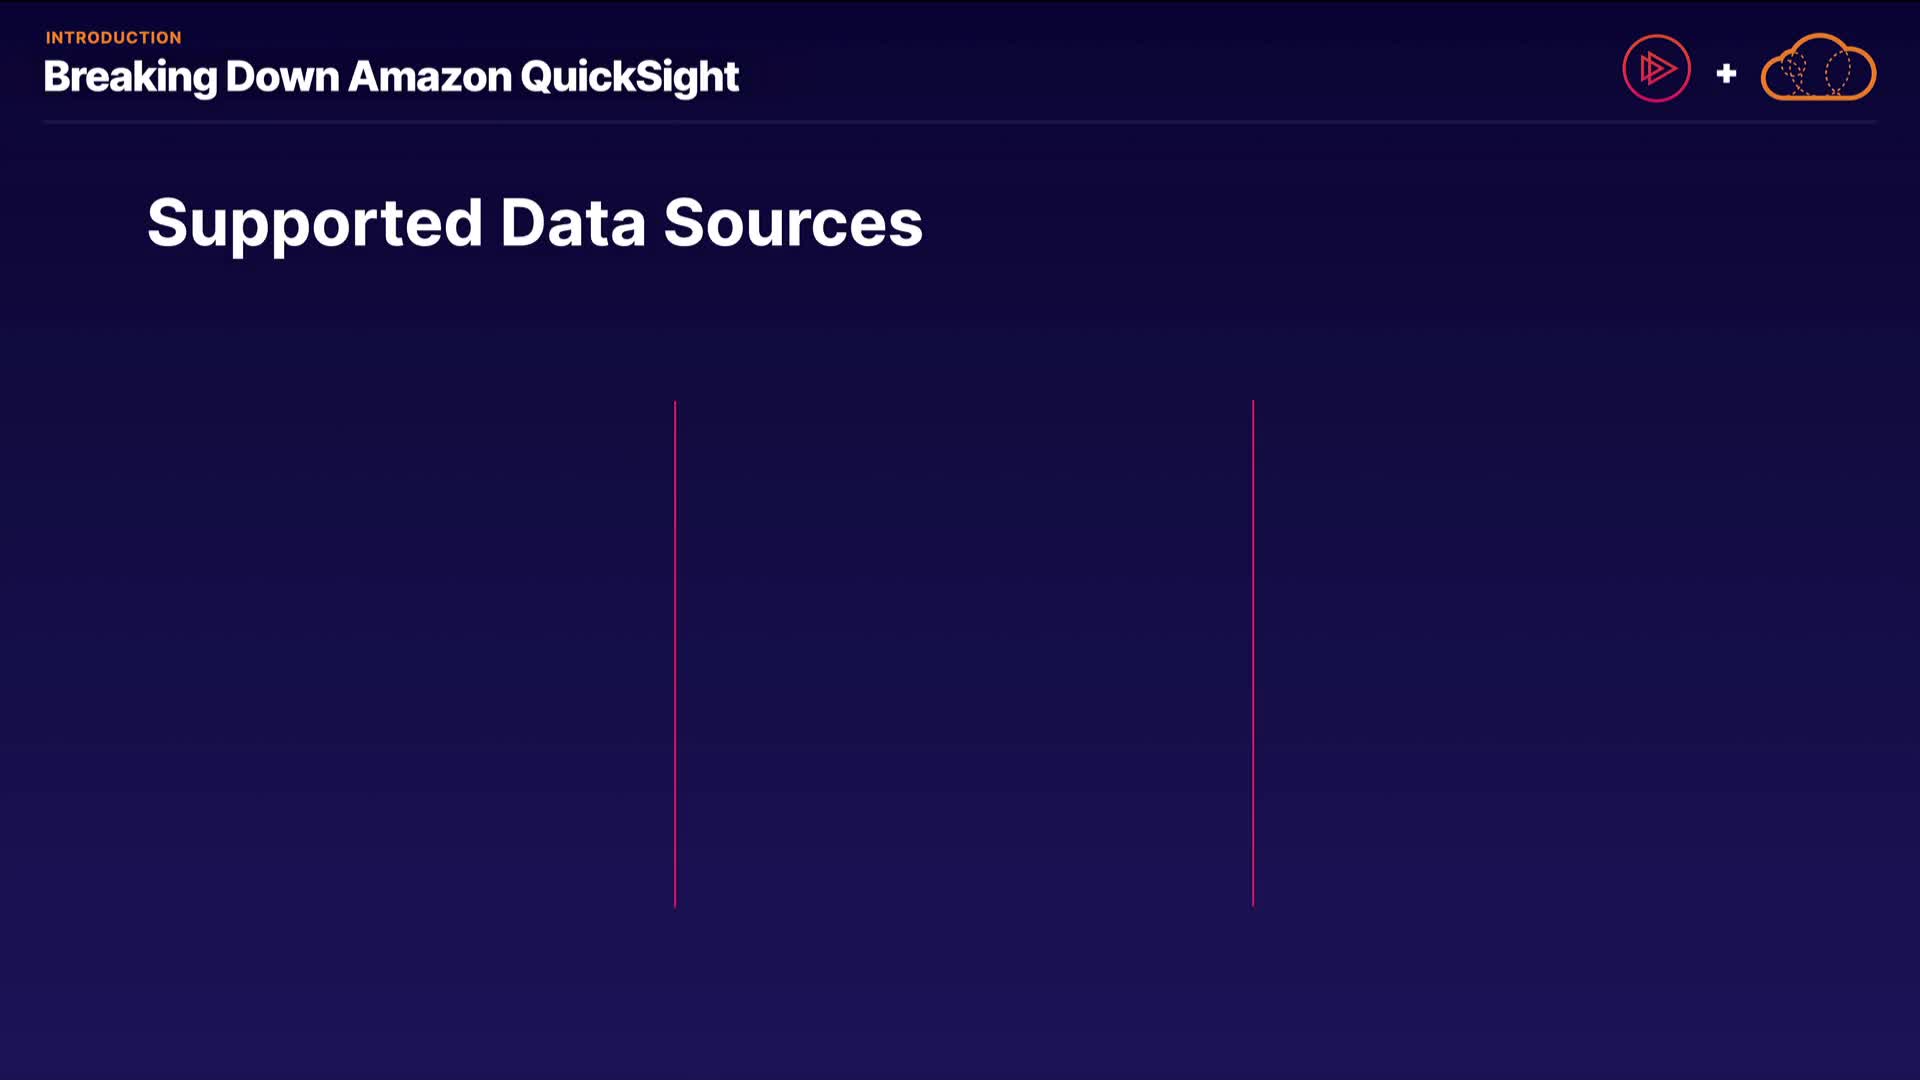Click the Pluralsight play-button logo

(x=1657, y=69)
